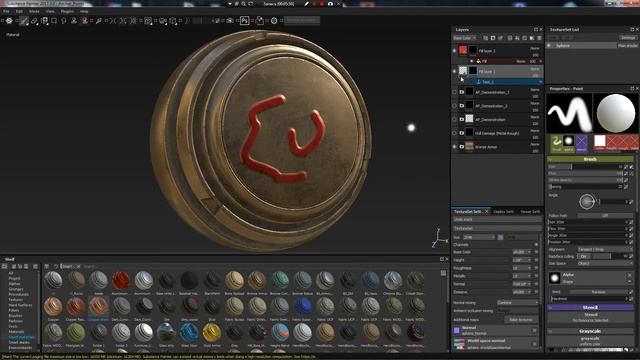Toggle the Fill effect visibility dot
The height and width of the screenshot is (360, 640).
472,61
